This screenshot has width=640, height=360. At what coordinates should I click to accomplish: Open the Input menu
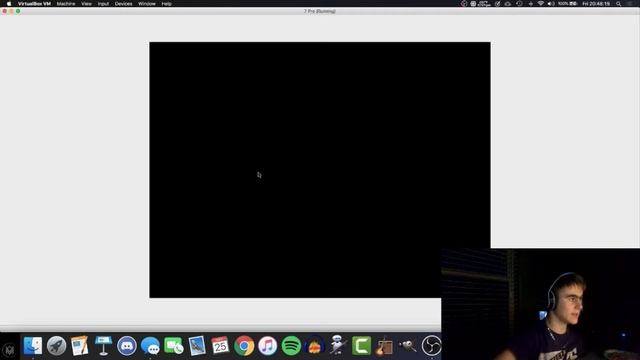[x=103, y=4]
